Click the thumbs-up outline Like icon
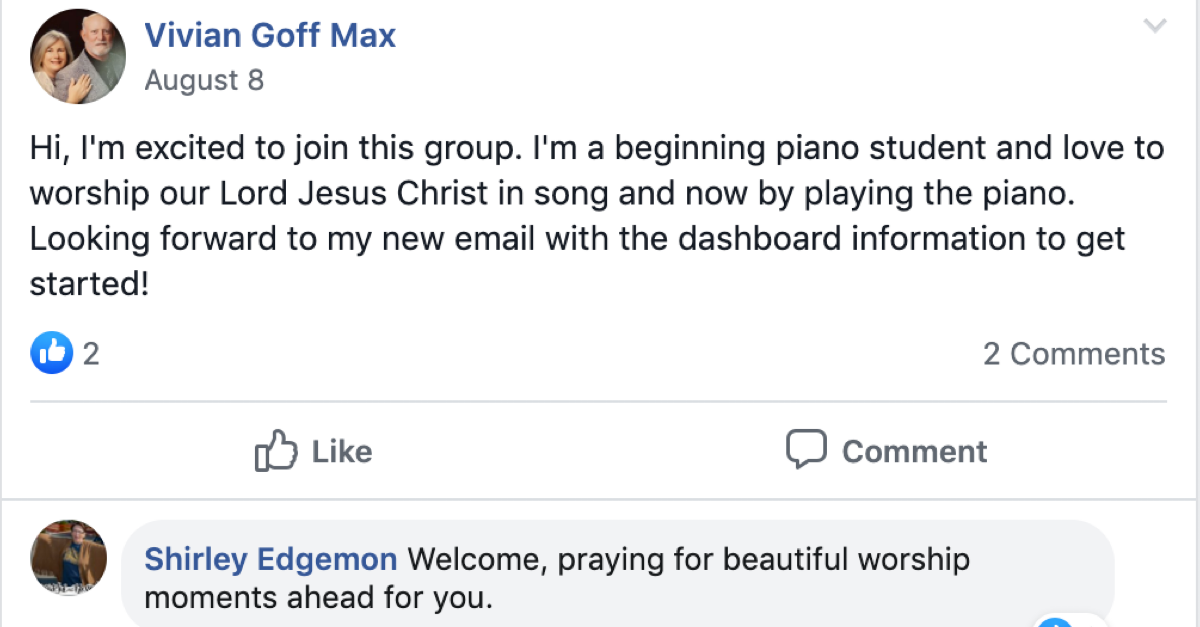This screenshot has height=627, width=1200. pos(276,451)
